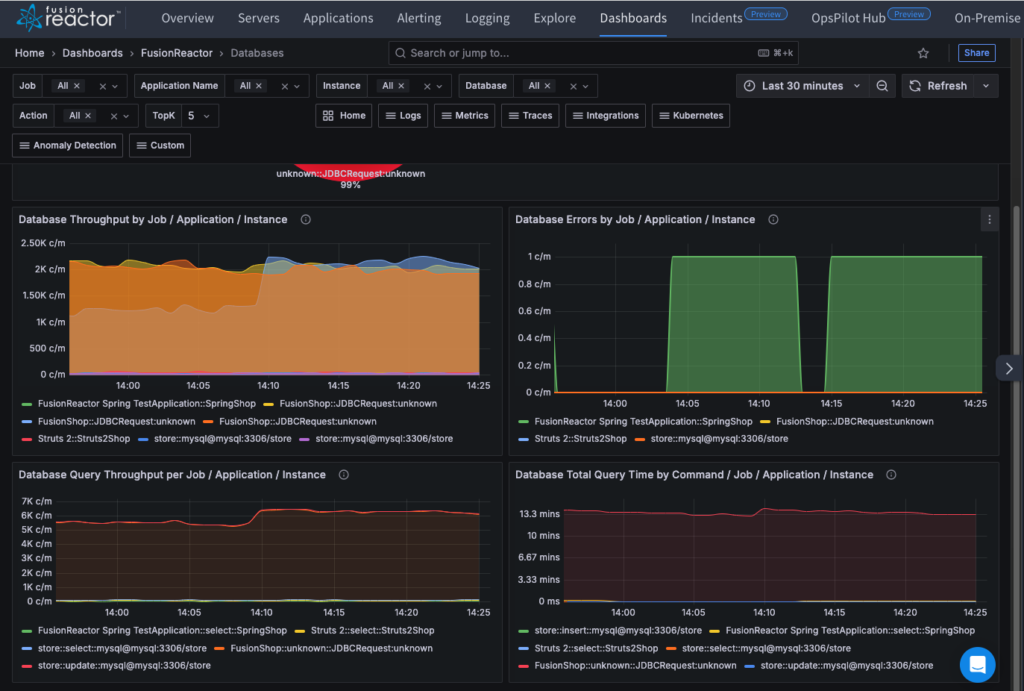This screenshot has width=1024, height=691.
Task: Open the refresh interval dropdown arrow
Action: 986,86
